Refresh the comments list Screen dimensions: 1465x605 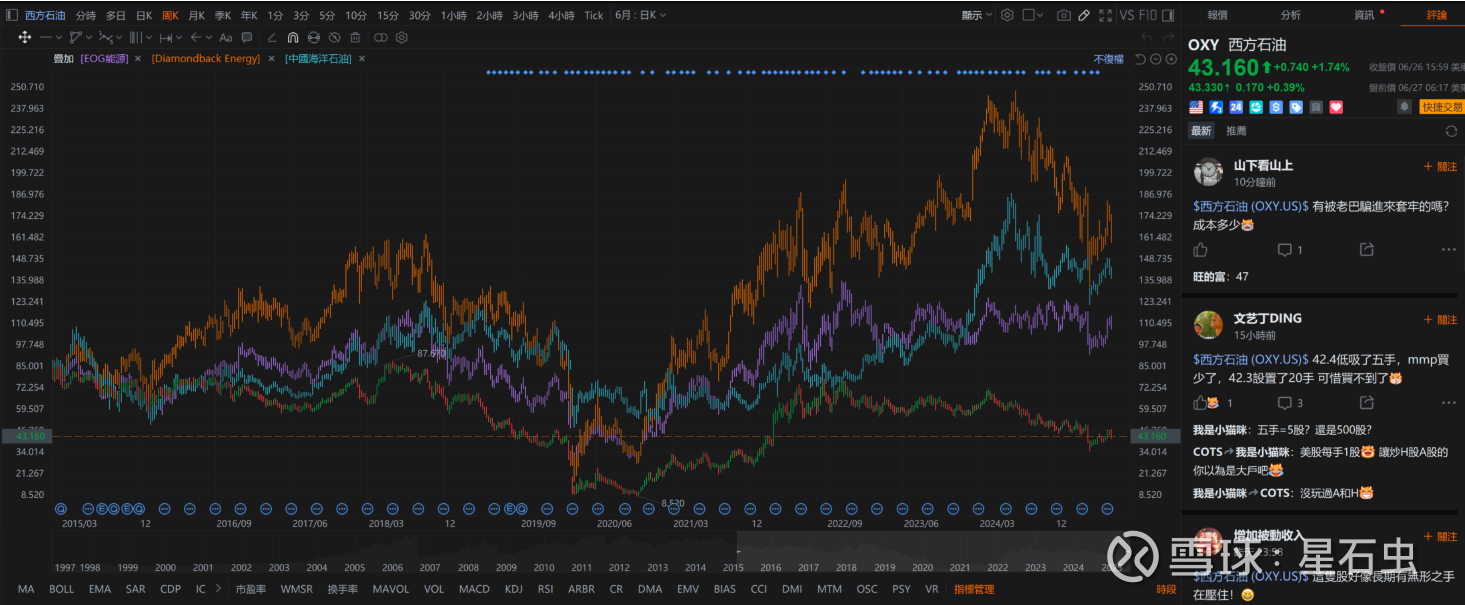(1451, 131)
